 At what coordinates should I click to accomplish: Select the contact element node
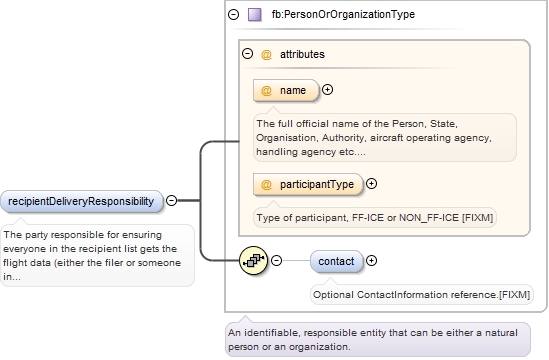click(336, 261)
